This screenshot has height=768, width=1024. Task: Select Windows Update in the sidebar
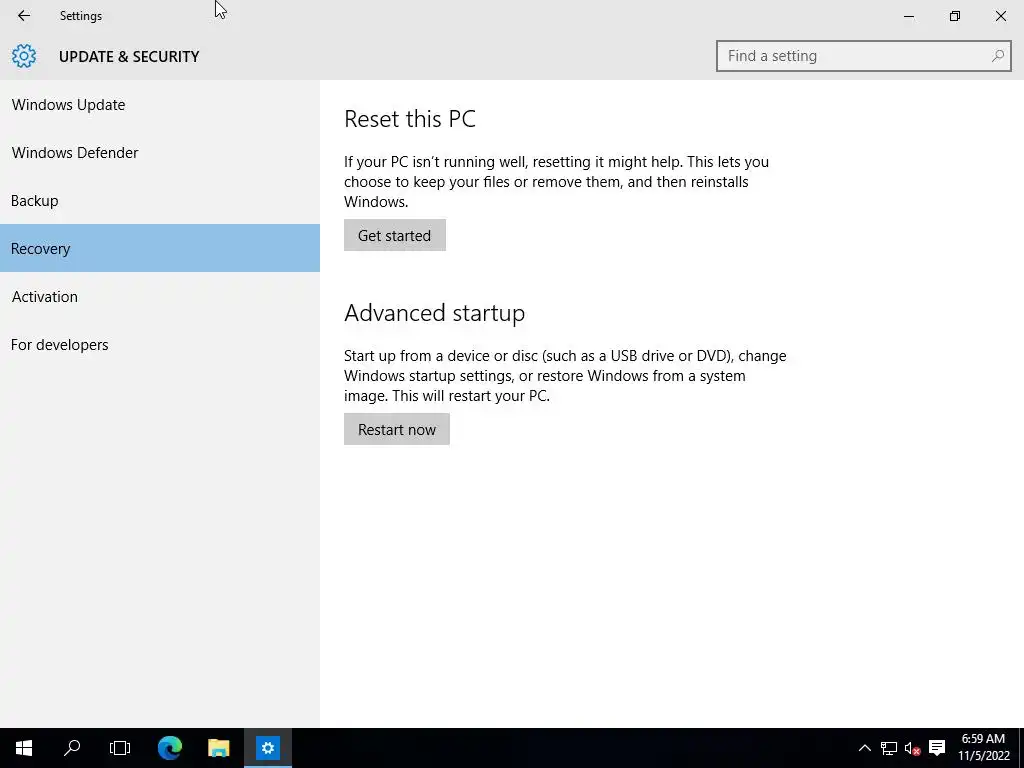tap(160, 104)
